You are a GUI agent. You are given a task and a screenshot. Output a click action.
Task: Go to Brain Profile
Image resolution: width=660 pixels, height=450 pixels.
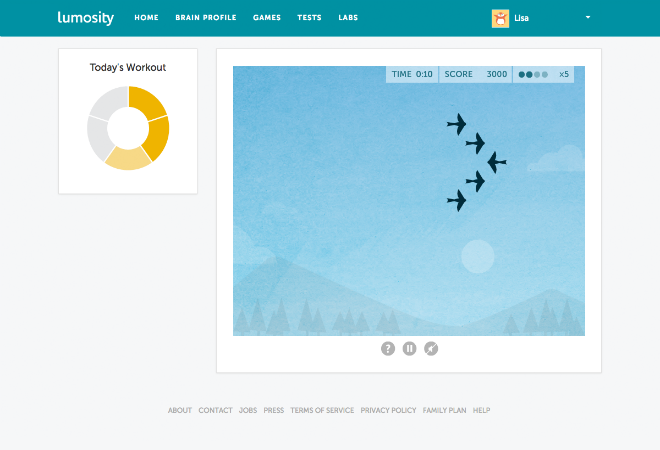[206, 18]
